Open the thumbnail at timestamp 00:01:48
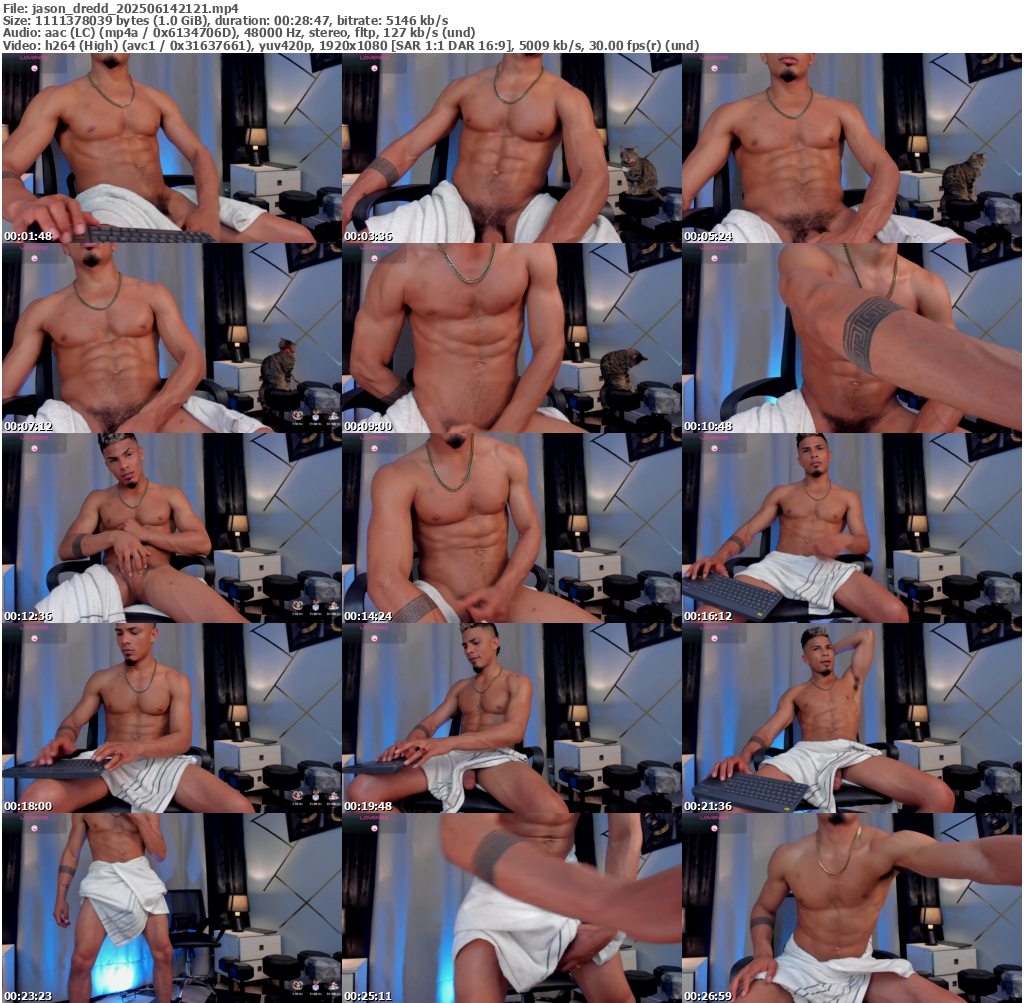The height and width of the screenshot is (1003, 1024). tap(171, 148)
